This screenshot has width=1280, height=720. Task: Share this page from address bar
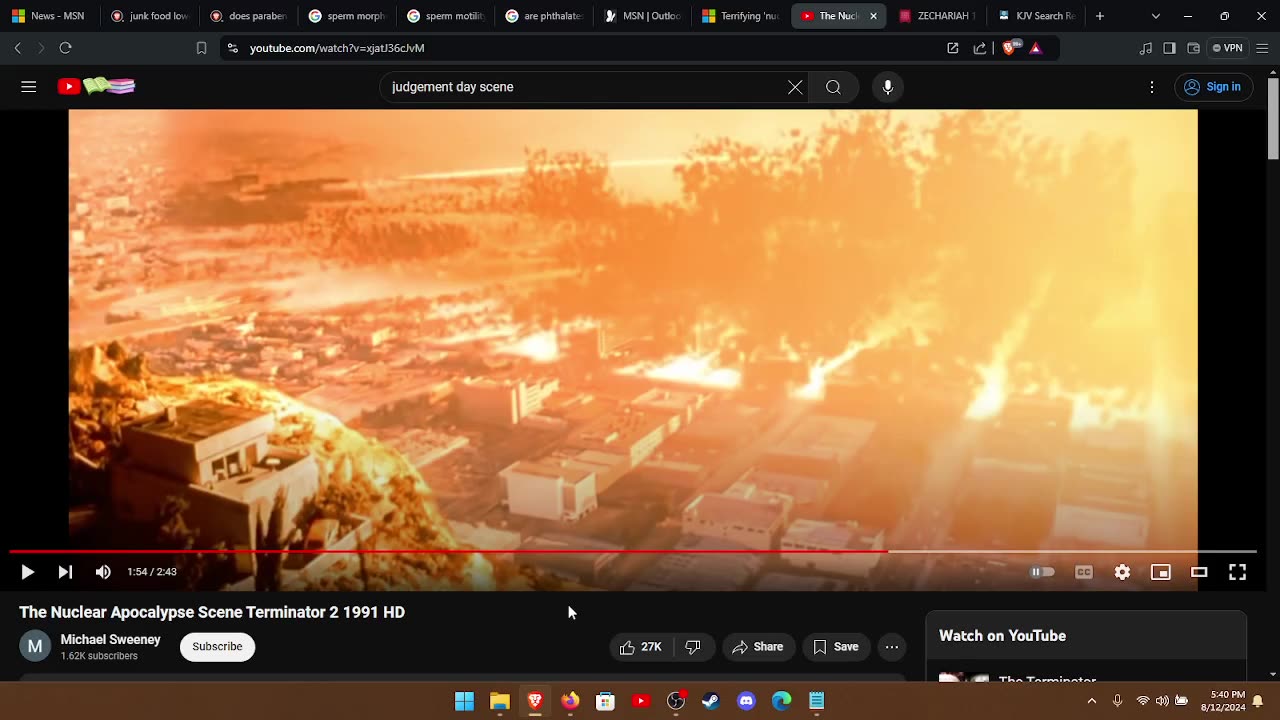[979, 48]
